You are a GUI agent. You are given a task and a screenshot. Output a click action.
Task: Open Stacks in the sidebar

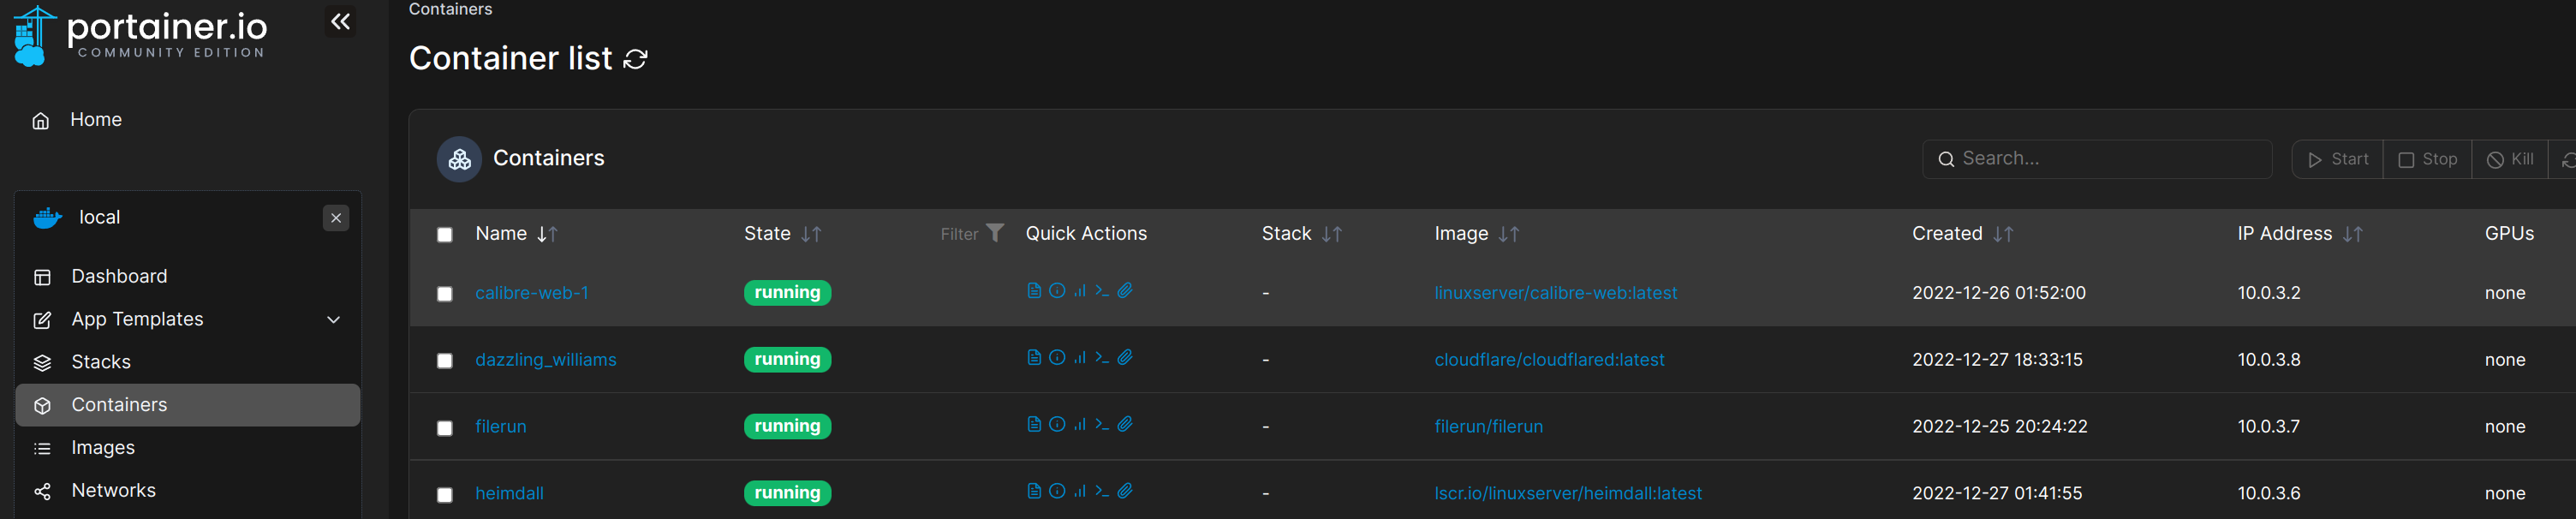click(x=101, y=362)
